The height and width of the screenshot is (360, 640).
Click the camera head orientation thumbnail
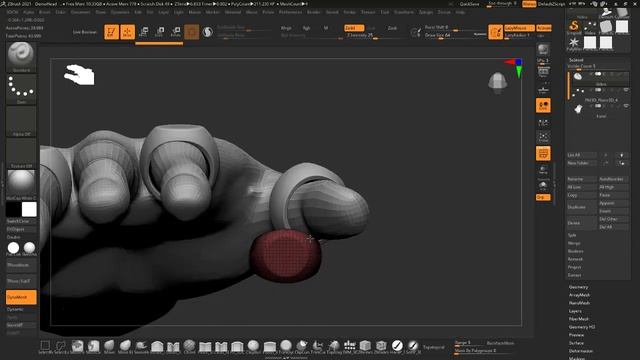click(x=498, y=82)
